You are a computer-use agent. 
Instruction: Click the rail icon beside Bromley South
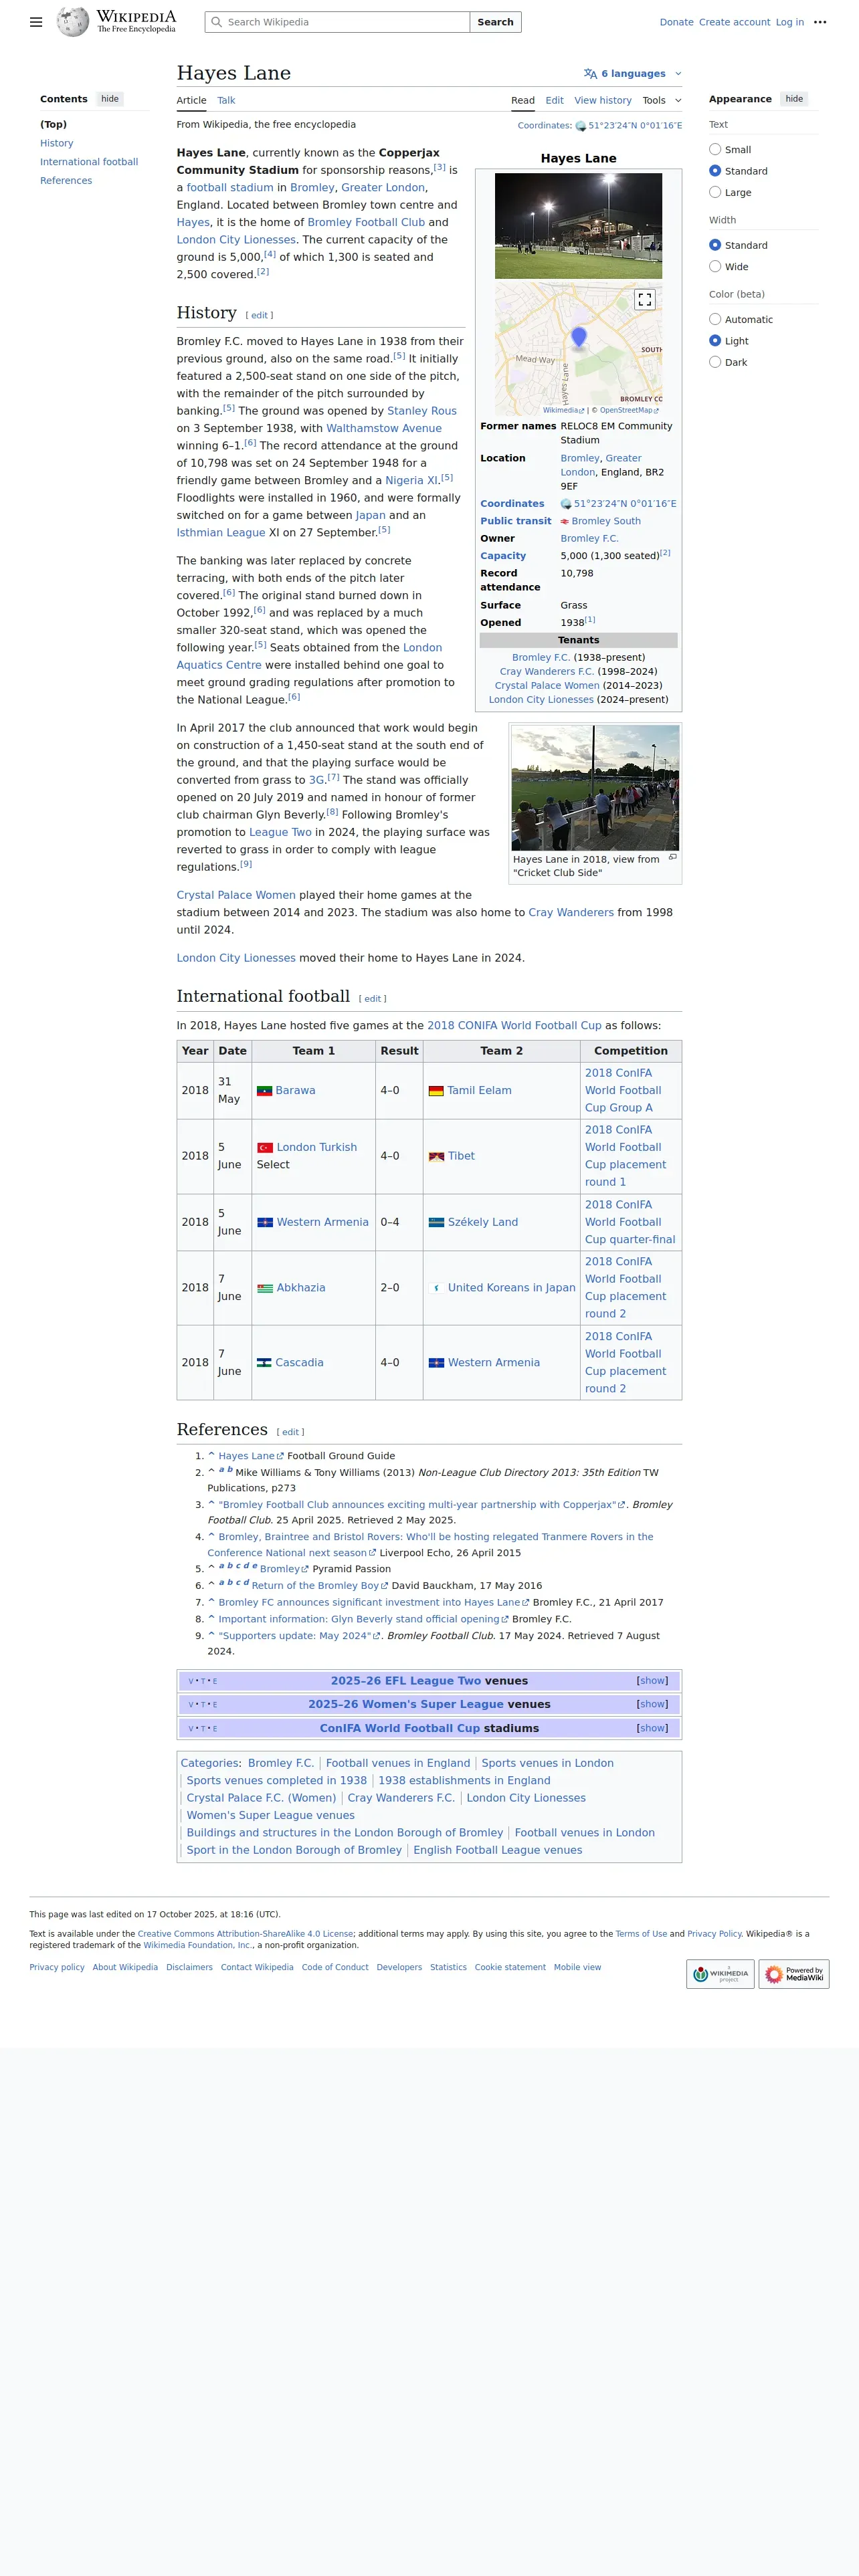565,522
